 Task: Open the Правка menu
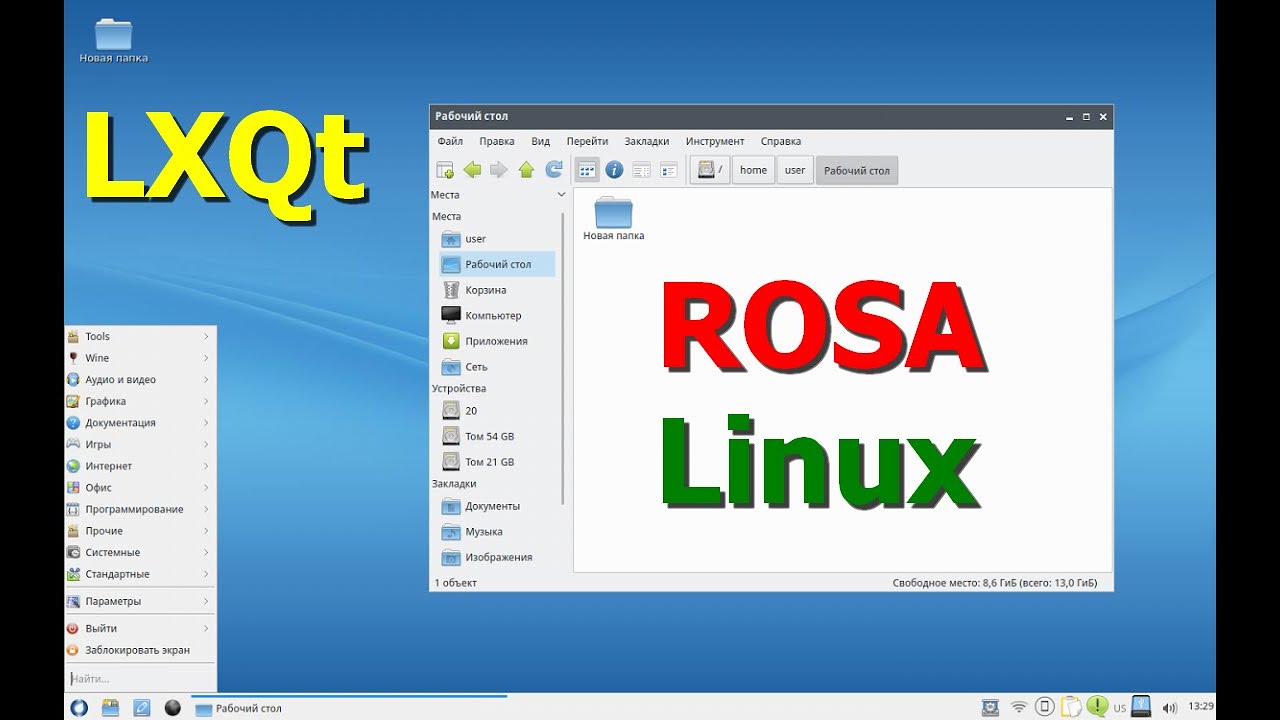coord(497,141)
